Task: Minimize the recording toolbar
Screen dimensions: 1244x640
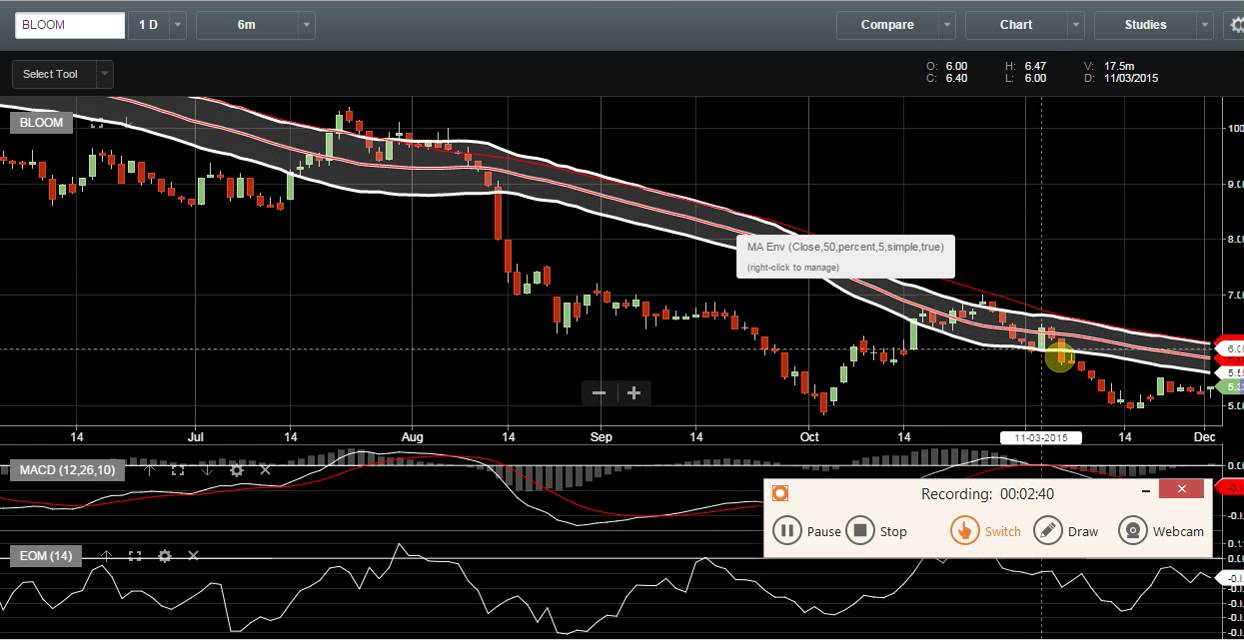Action: pyautogui.click(x=1146, y=491)
